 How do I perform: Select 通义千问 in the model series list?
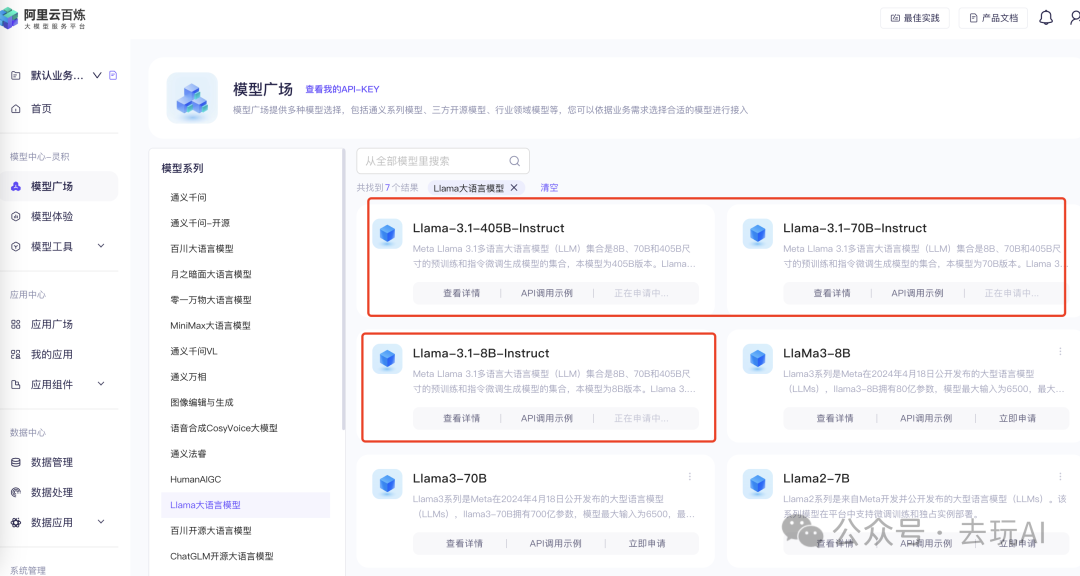tap(188, 197)
